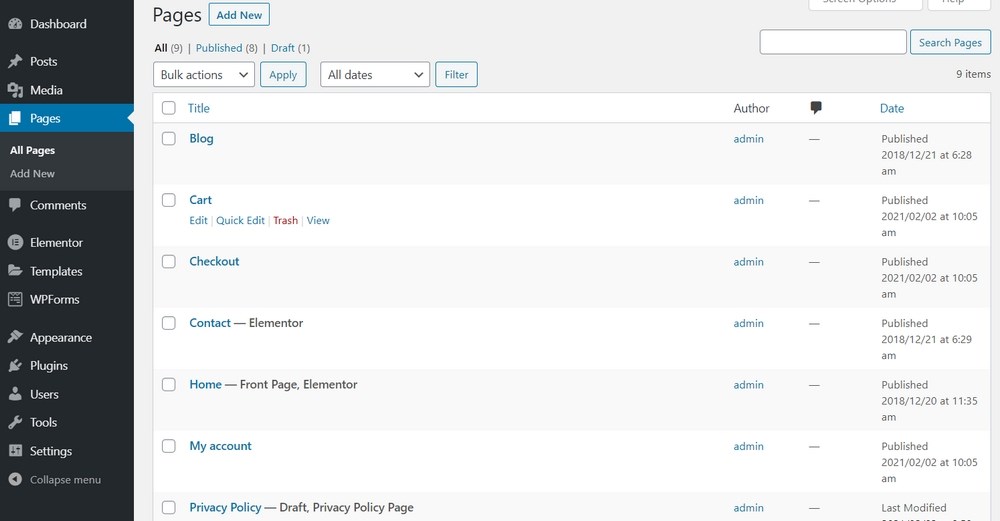Click the Media icon in sidebar
Image resolution: width=1000 pixels, height=521 pixels.
(x=15, y=90)
